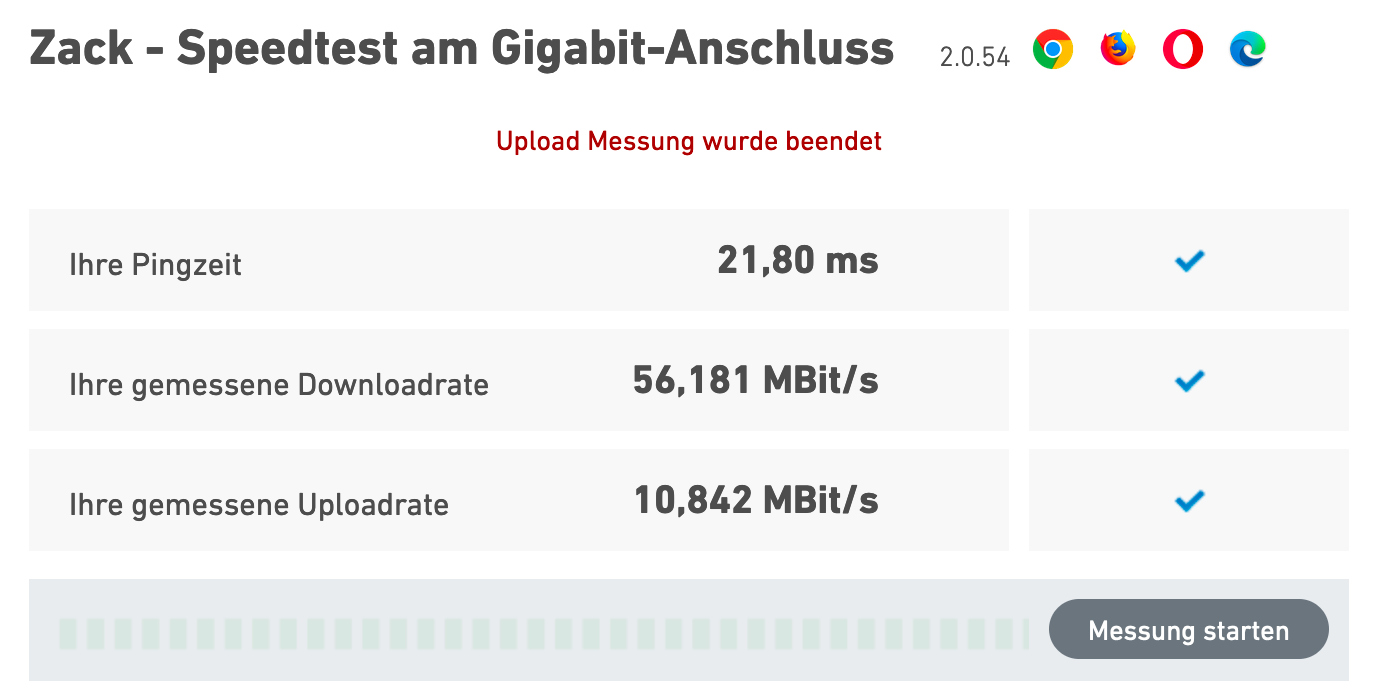Click the Ihre gemessene Uploadrate label
The height and width of the screenshot is (698, 1380).
[x=259, y=505]
